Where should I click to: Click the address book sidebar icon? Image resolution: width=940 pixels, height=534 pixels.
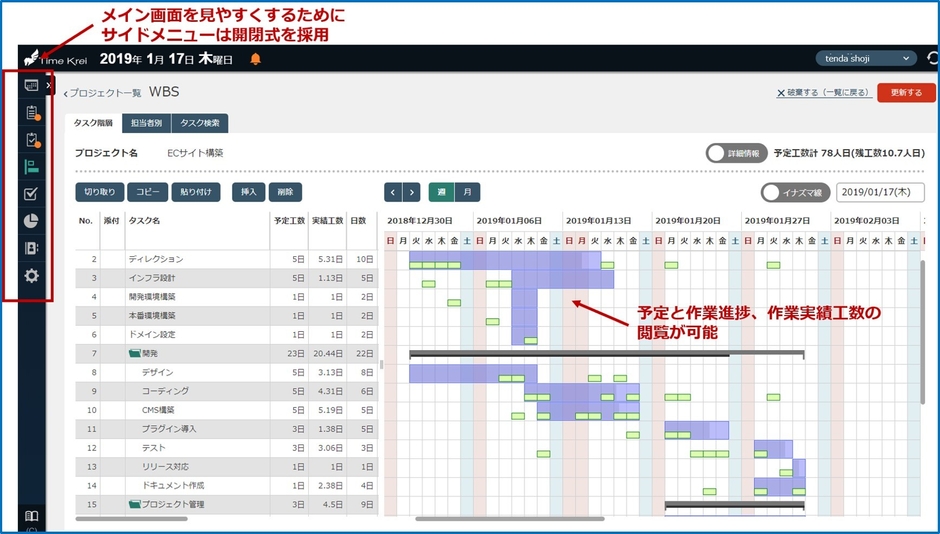(x=31, y=248)
